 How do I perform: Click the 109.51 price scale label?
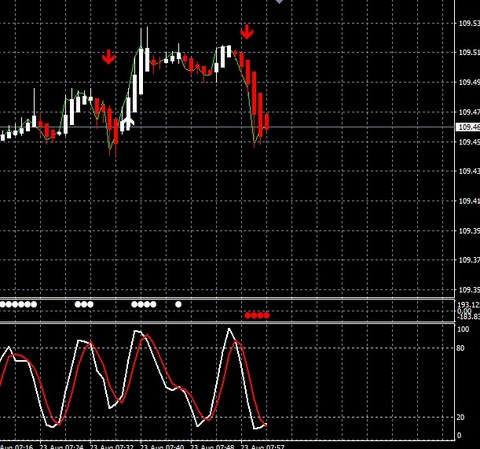tap(469, 52)
